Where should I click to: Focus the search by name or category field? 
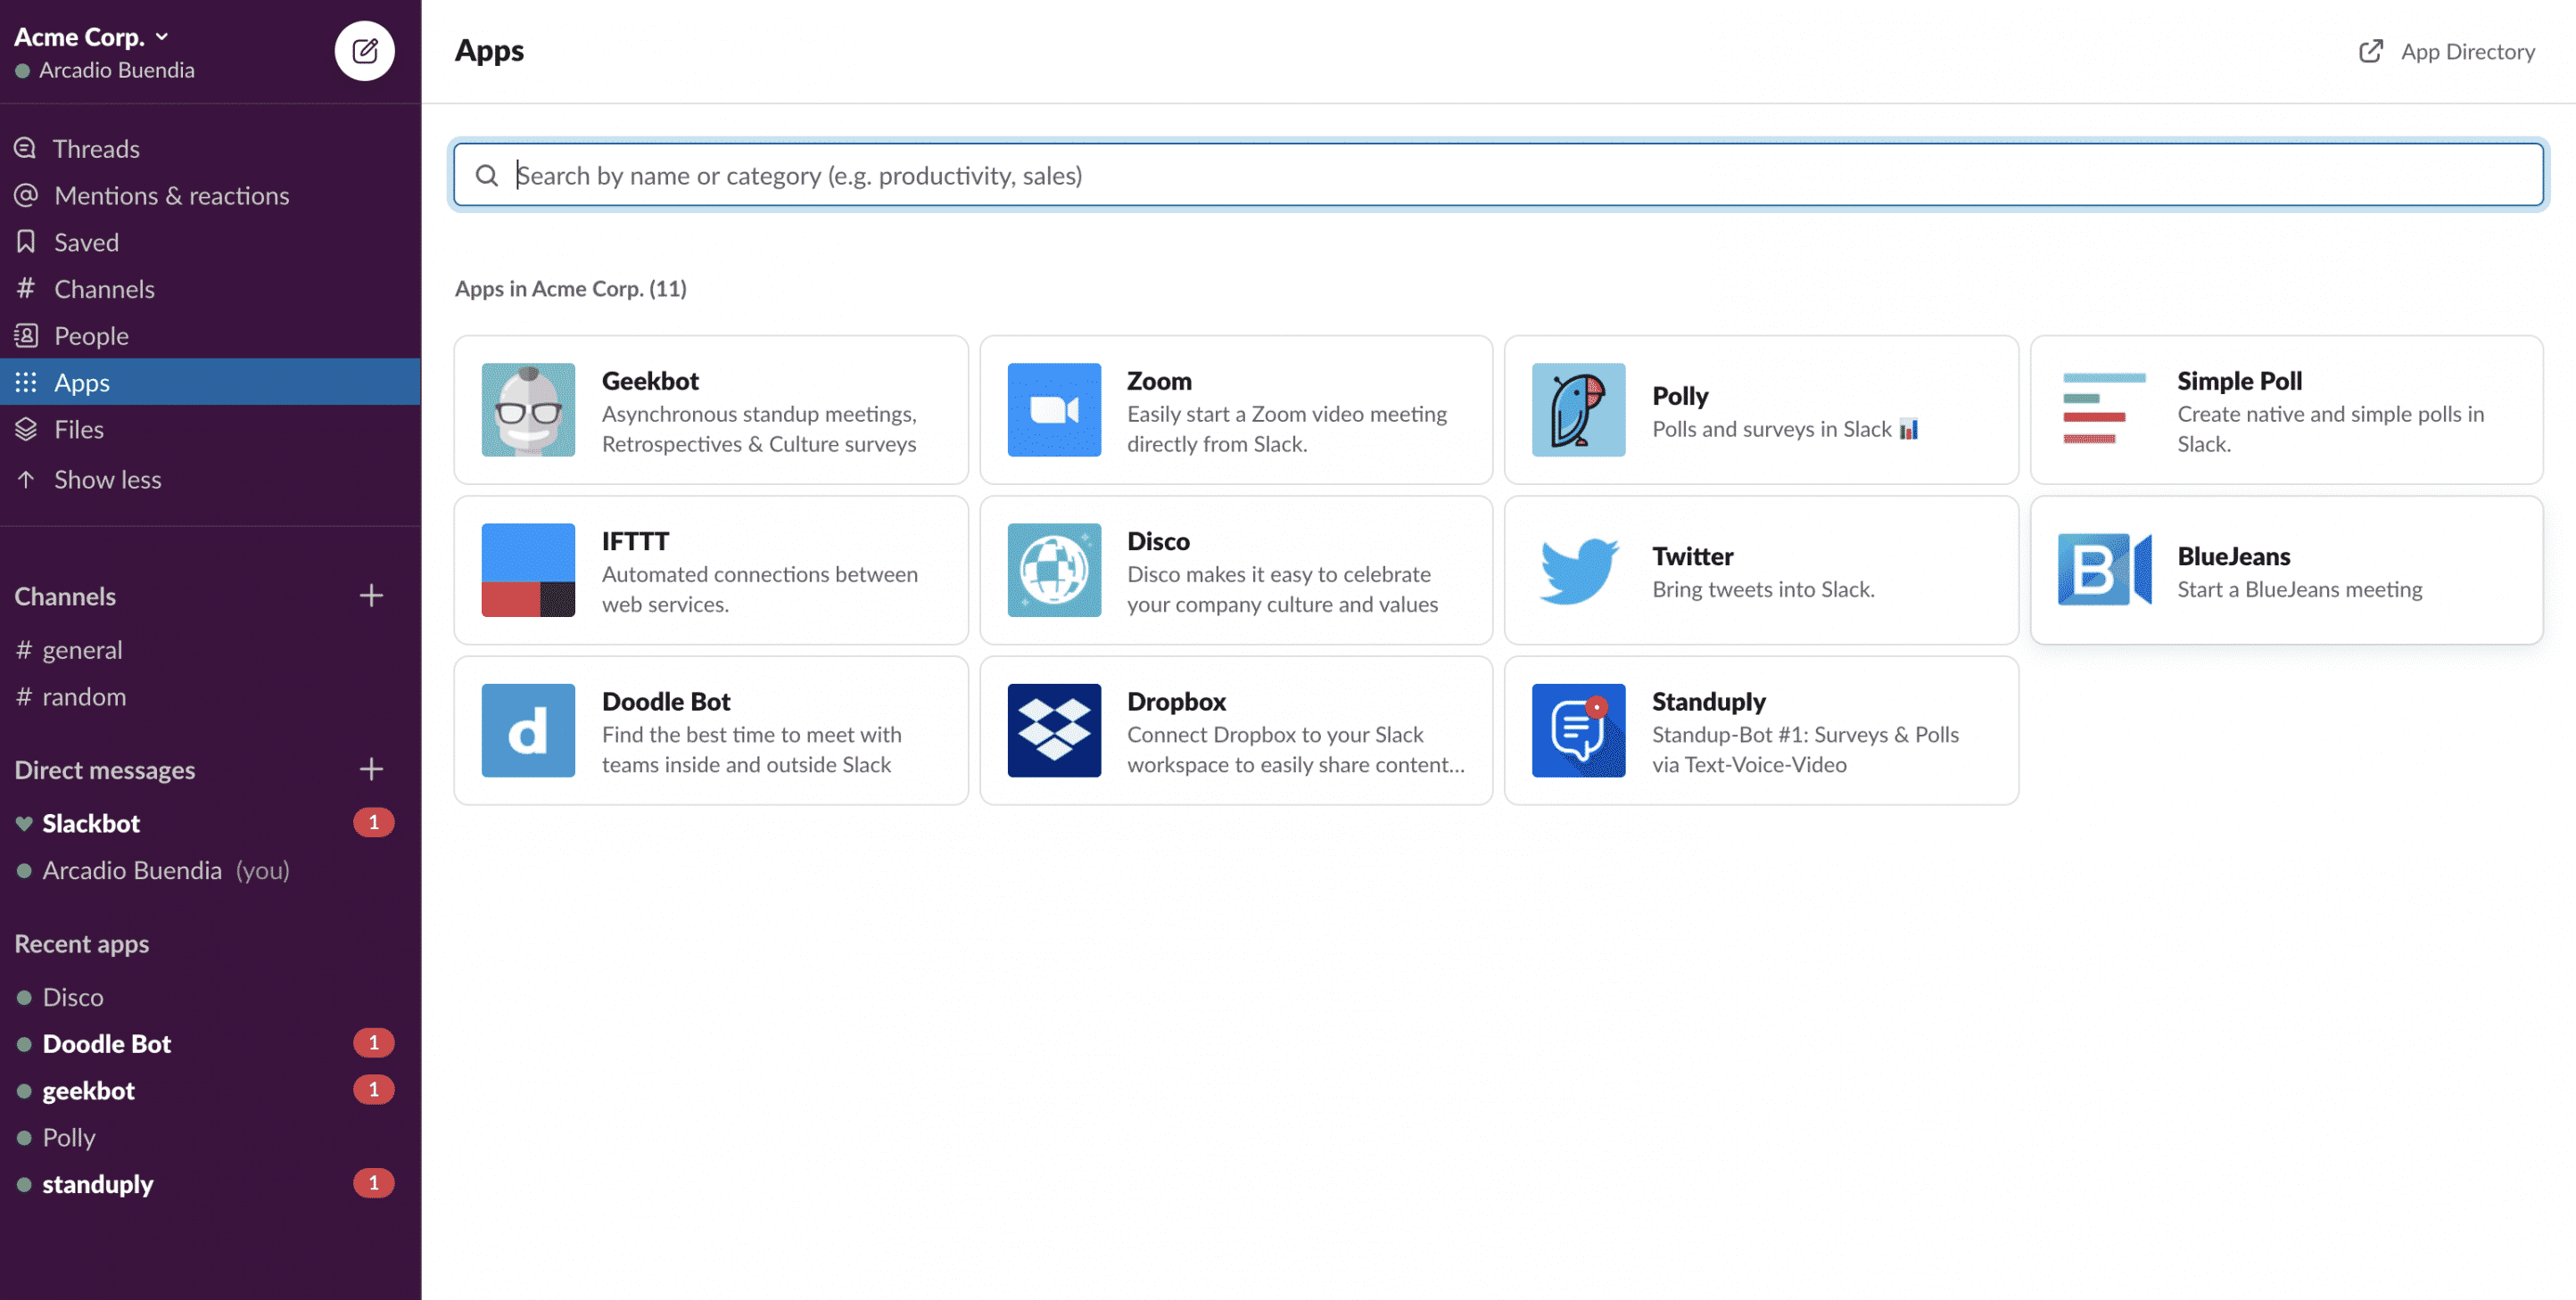click(1498, 175)
